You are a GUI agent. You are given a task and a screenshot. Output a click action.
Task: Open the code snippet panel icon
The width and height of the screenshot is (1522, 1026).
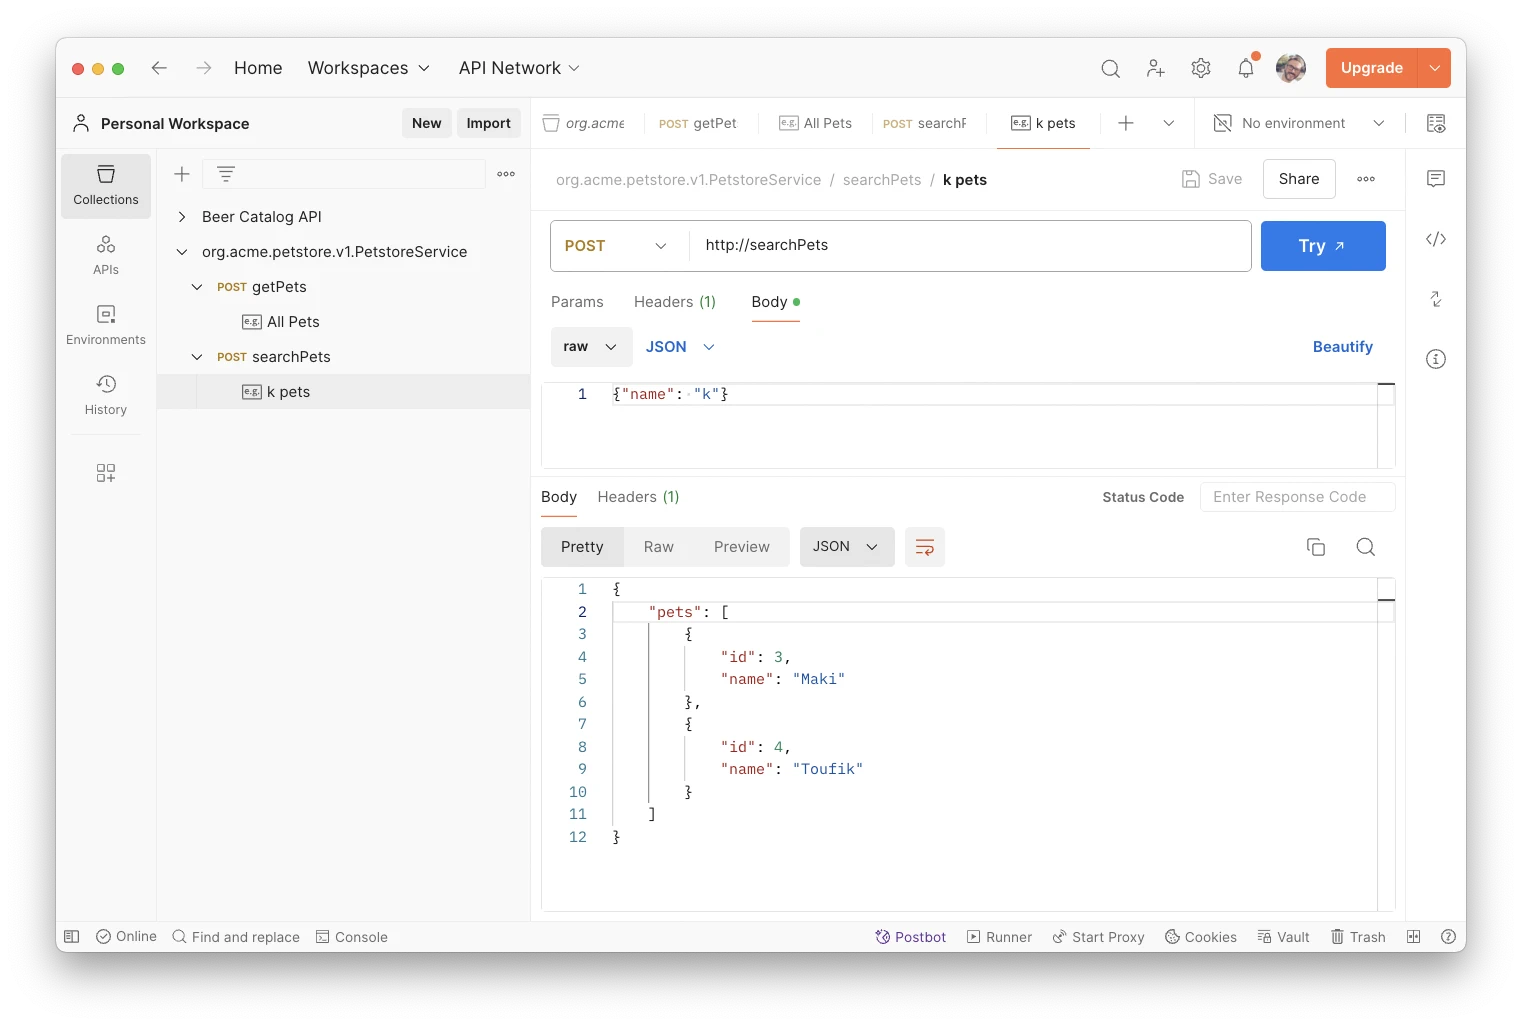[x=1435, y=239]
